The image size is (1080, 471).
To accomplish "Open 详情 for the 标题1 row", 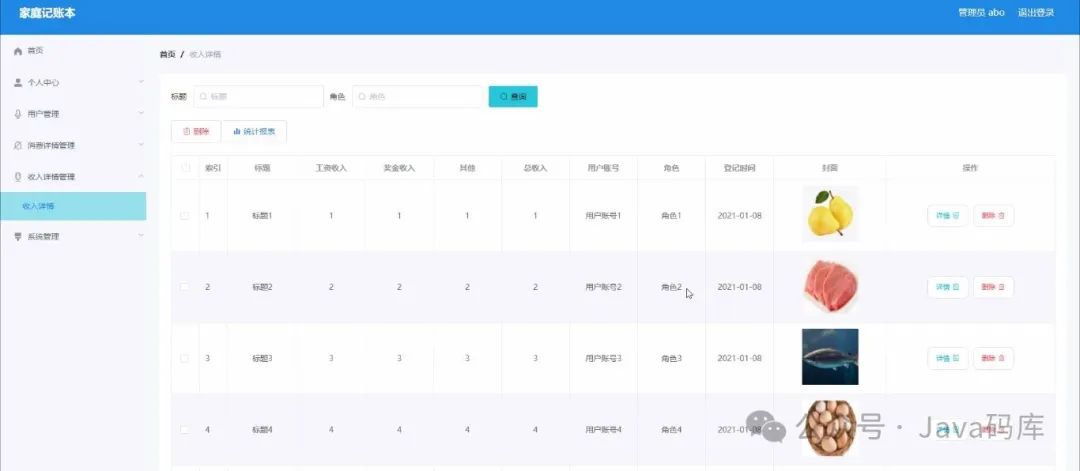I will 948,216.
